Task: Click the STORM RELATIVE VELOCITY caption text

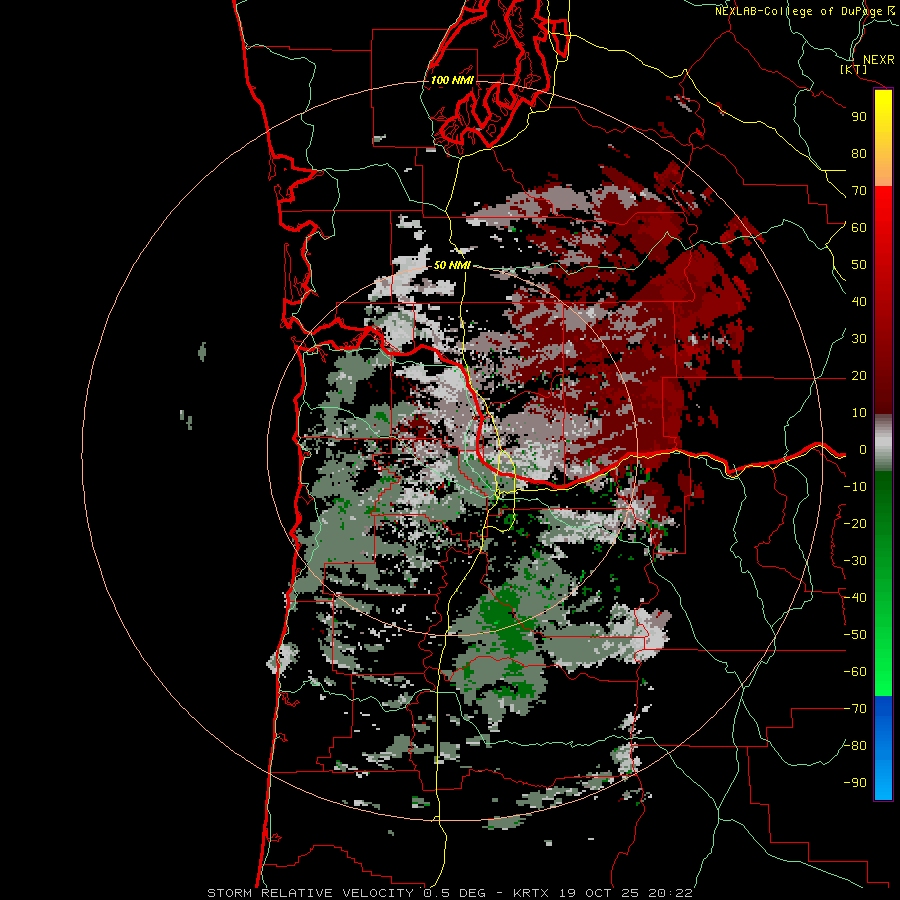Action: click(x=310, y=893)
